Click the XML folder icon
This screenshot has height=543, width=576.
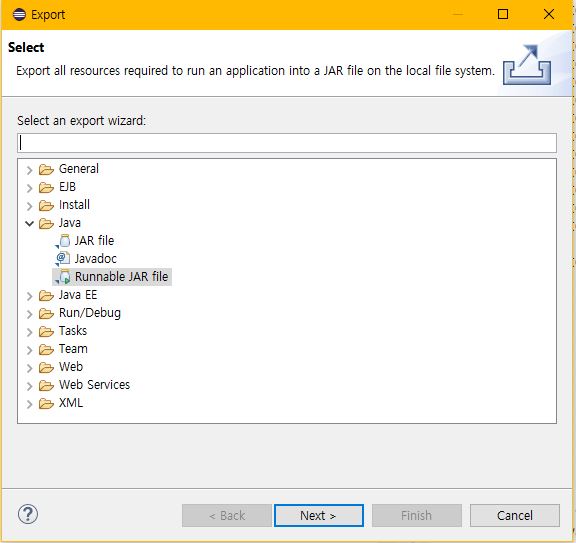(46, 403)
